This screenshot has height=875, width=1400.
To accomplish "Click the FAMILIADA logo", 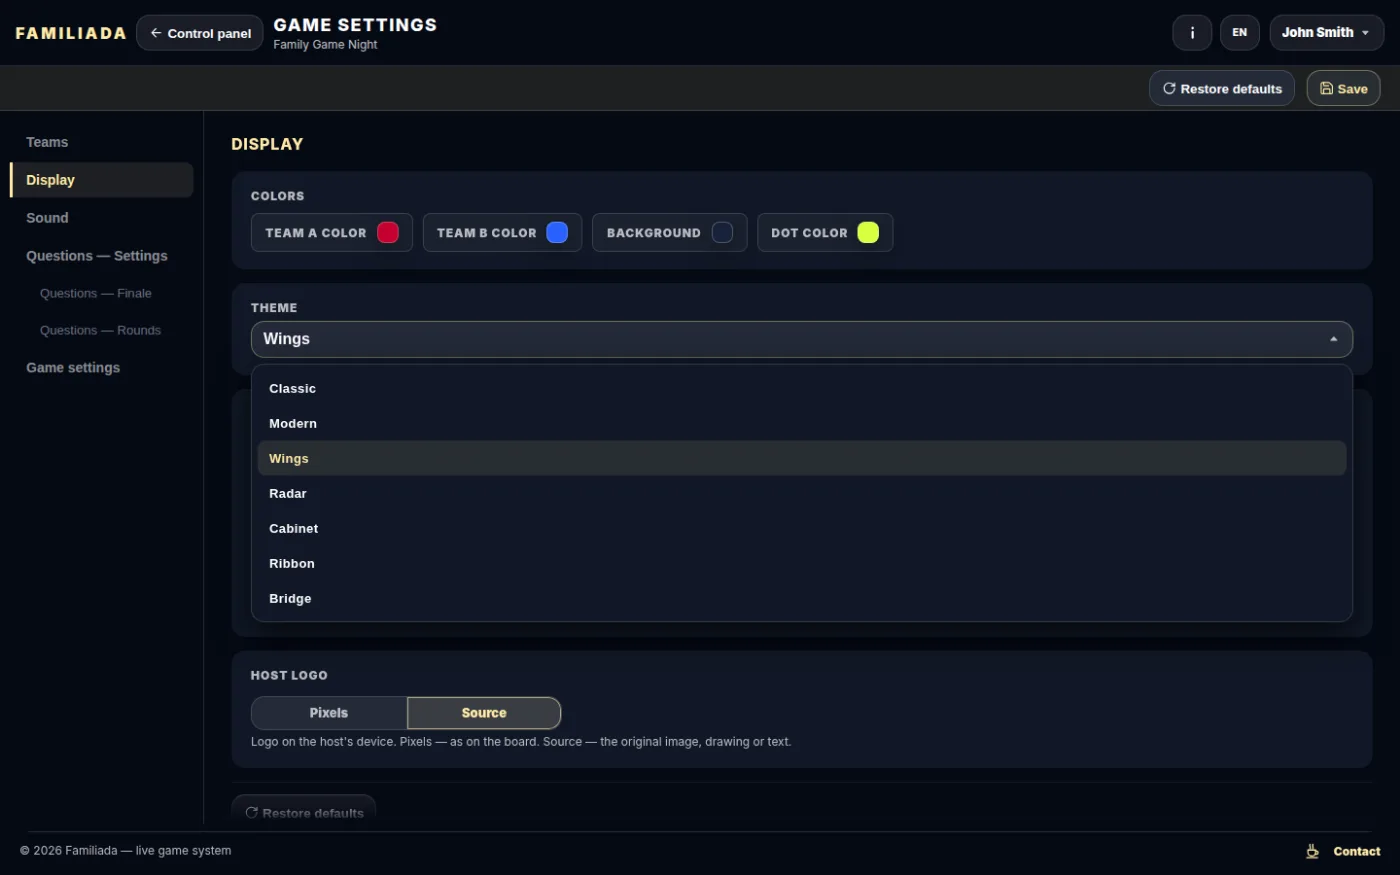I will pyautogui.click(x=71, y=33).
